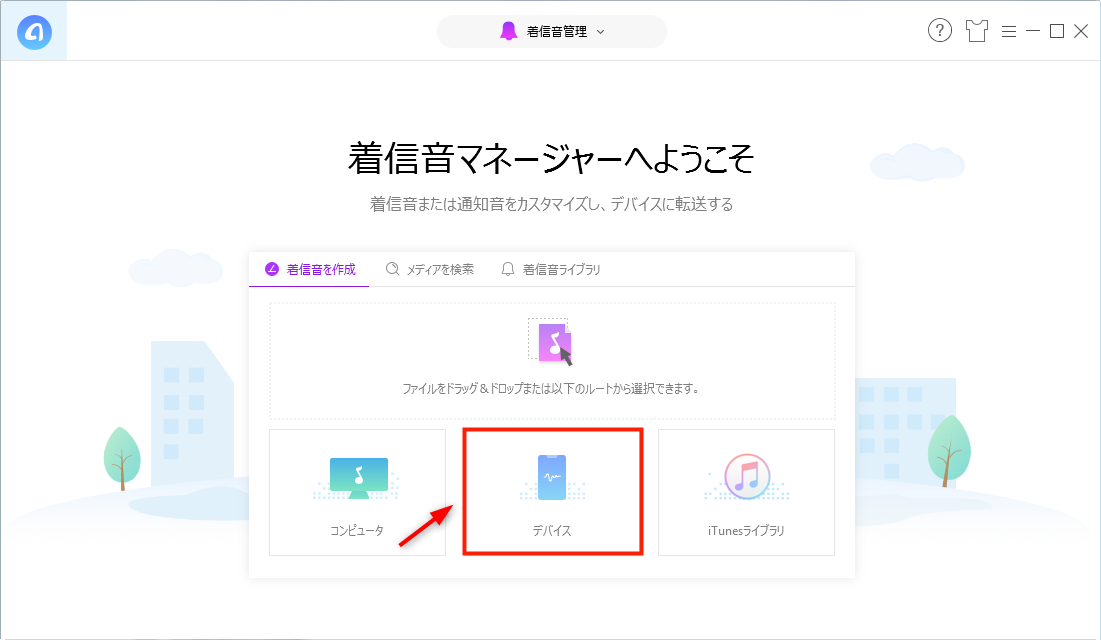Open the 着信音ライブラリ tab
Viewport: 1101px width, 640px height.
click(550, 269)
